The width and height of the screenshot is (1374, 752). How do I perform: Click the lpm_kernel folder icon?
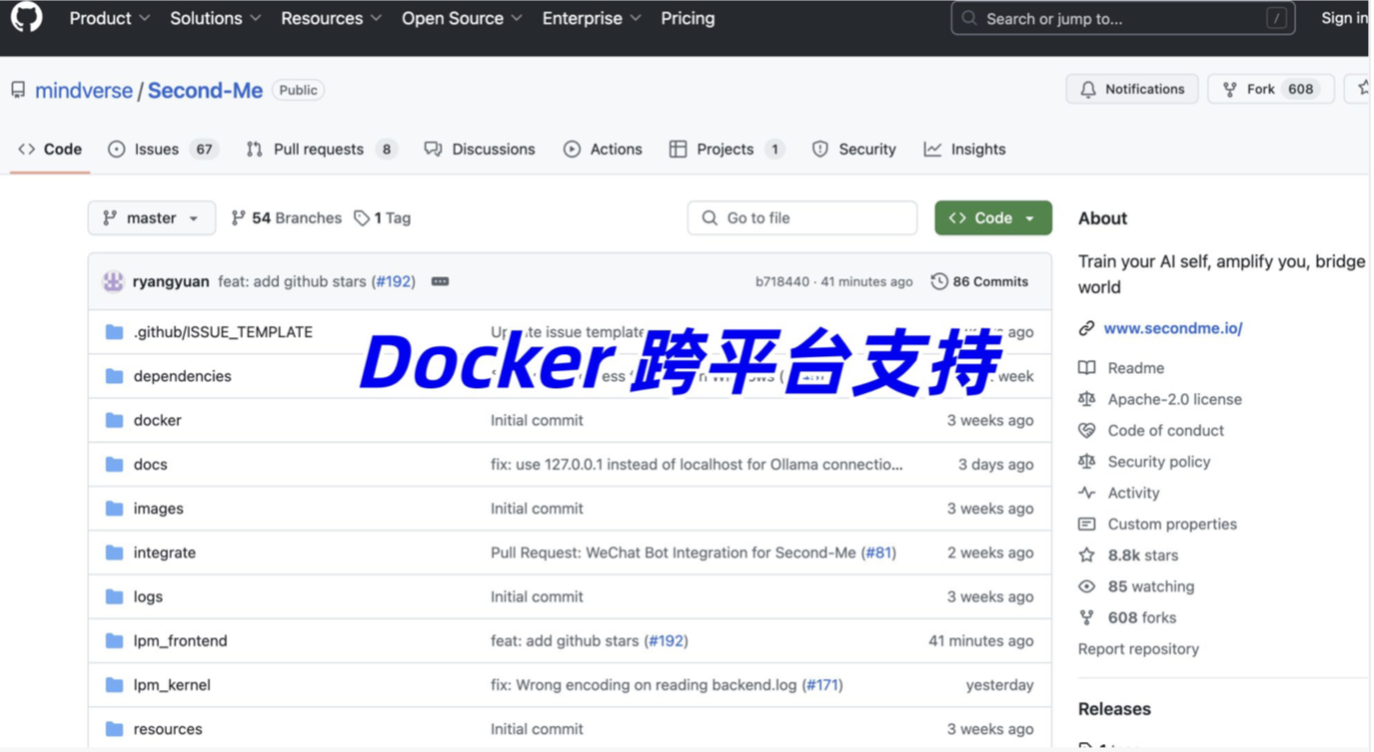point(115,685)
